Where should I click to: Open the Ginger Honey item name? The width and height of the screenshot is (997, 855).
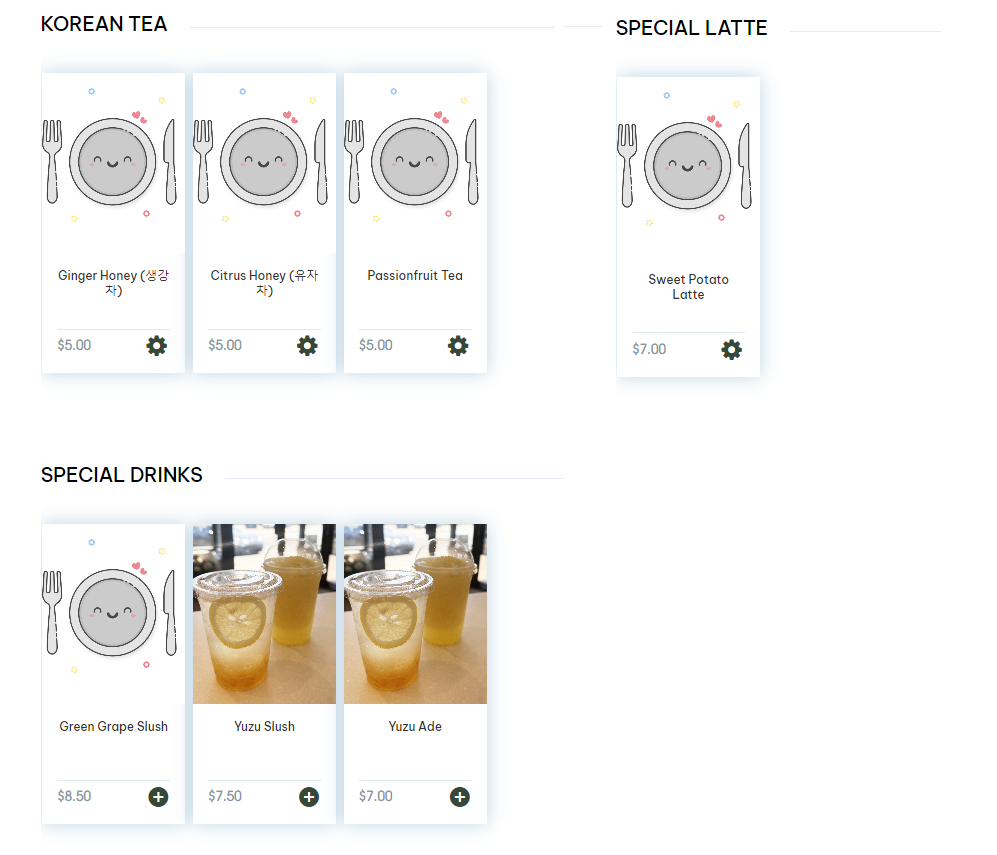point(113,283)
